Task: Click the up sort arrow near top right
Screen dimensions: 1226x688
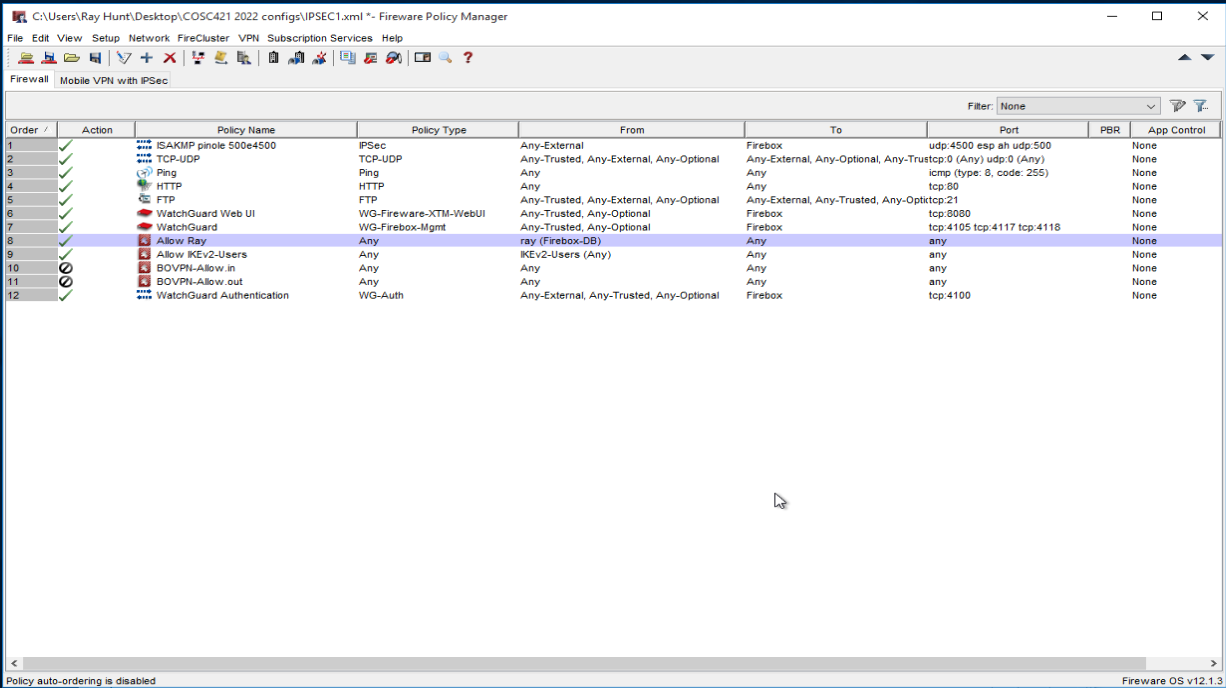Action: click(1184, 57)
